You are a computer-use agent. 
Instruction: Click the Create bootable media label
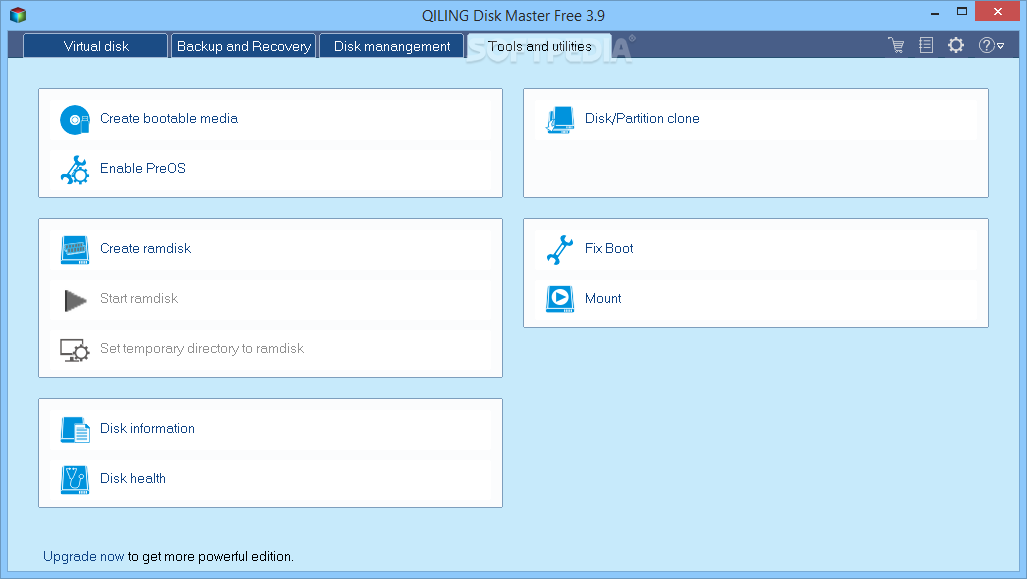point(169,119)
